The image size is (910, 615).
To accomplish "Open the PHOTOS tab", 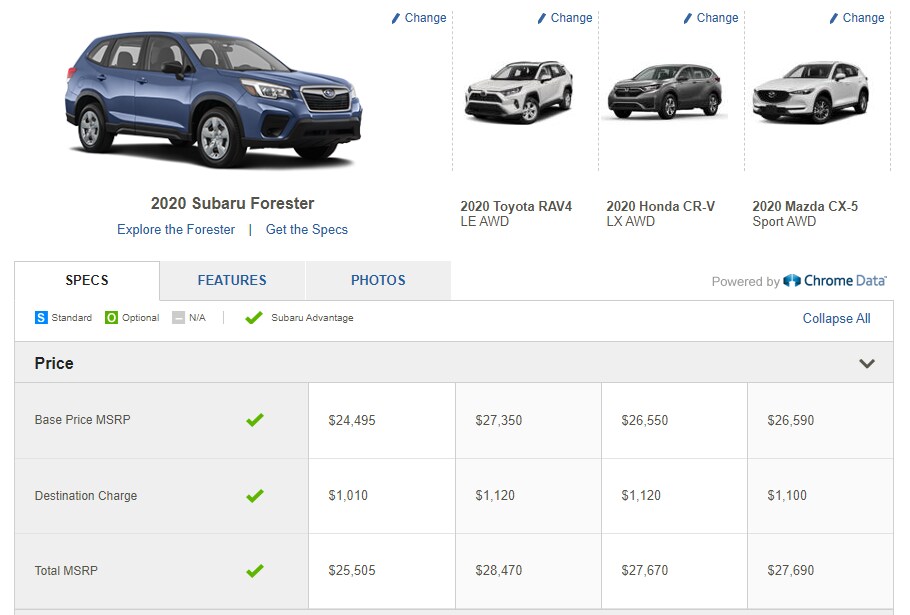I will [x=378, y=280].
